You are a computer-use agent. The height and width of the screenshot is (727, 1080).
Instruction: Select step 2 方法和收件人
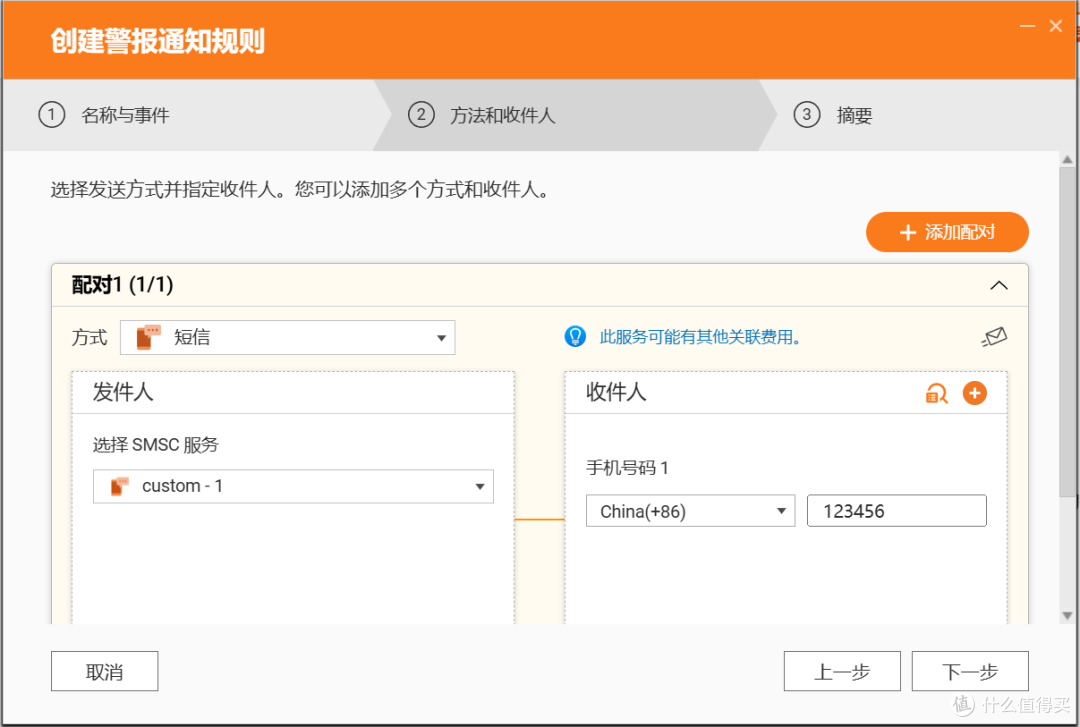pyautogui.click(x=482, y=115)
